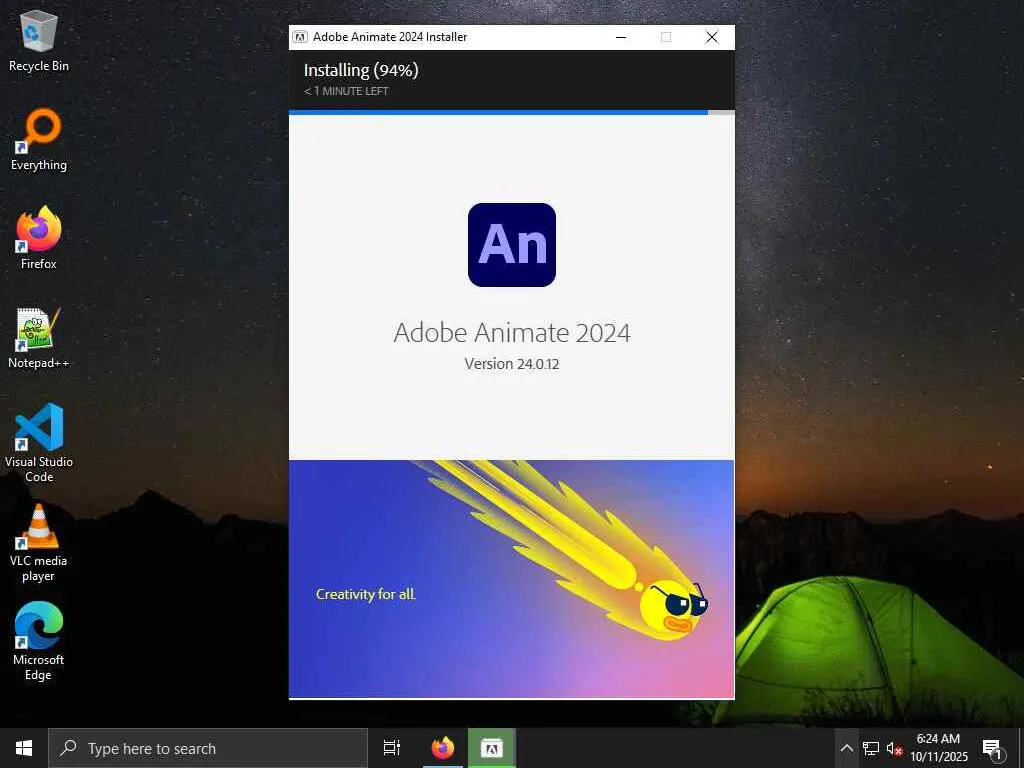Click the '< 1 MINUTE LEFT' text
This screenshot has height=768, width=1024.
[346, 91]
